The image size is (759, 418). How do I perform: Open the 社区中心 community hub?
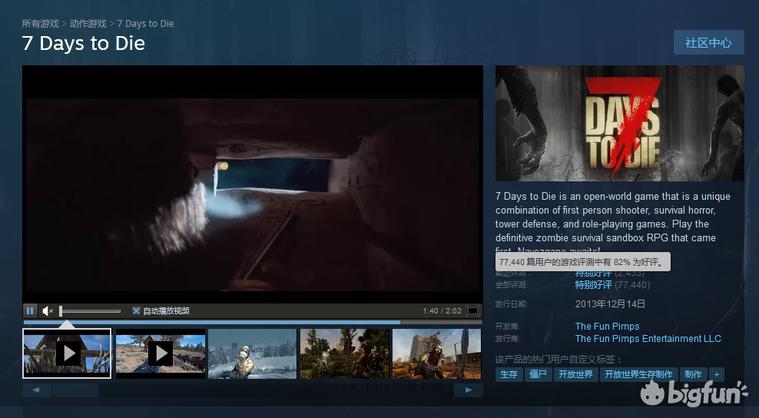pos(708,43)
